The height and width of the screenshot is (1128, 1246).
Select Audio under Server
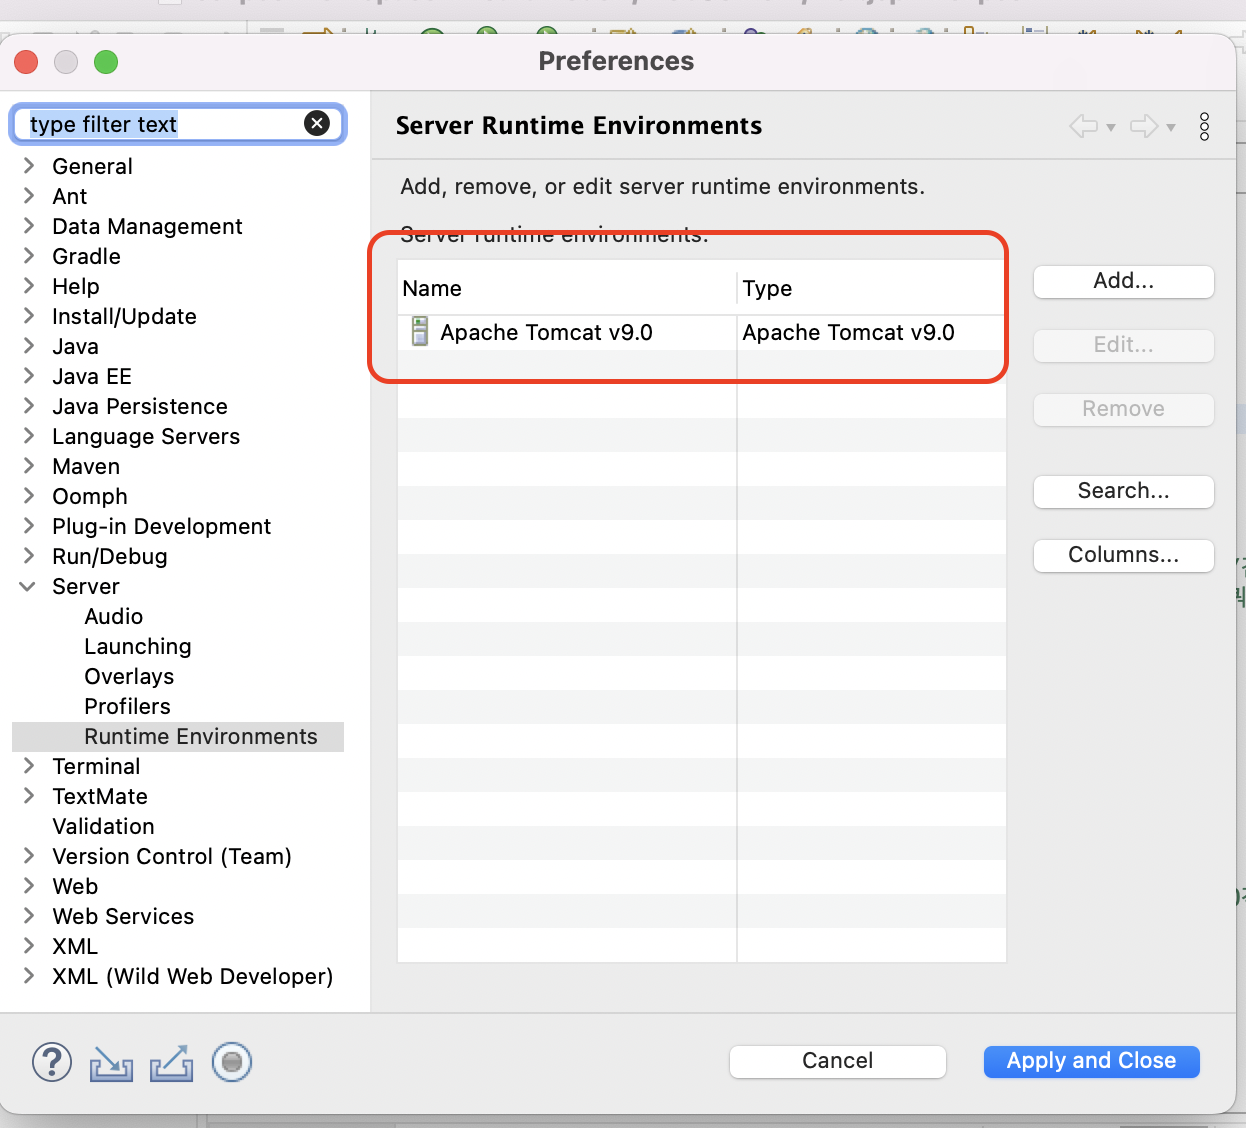114,616
